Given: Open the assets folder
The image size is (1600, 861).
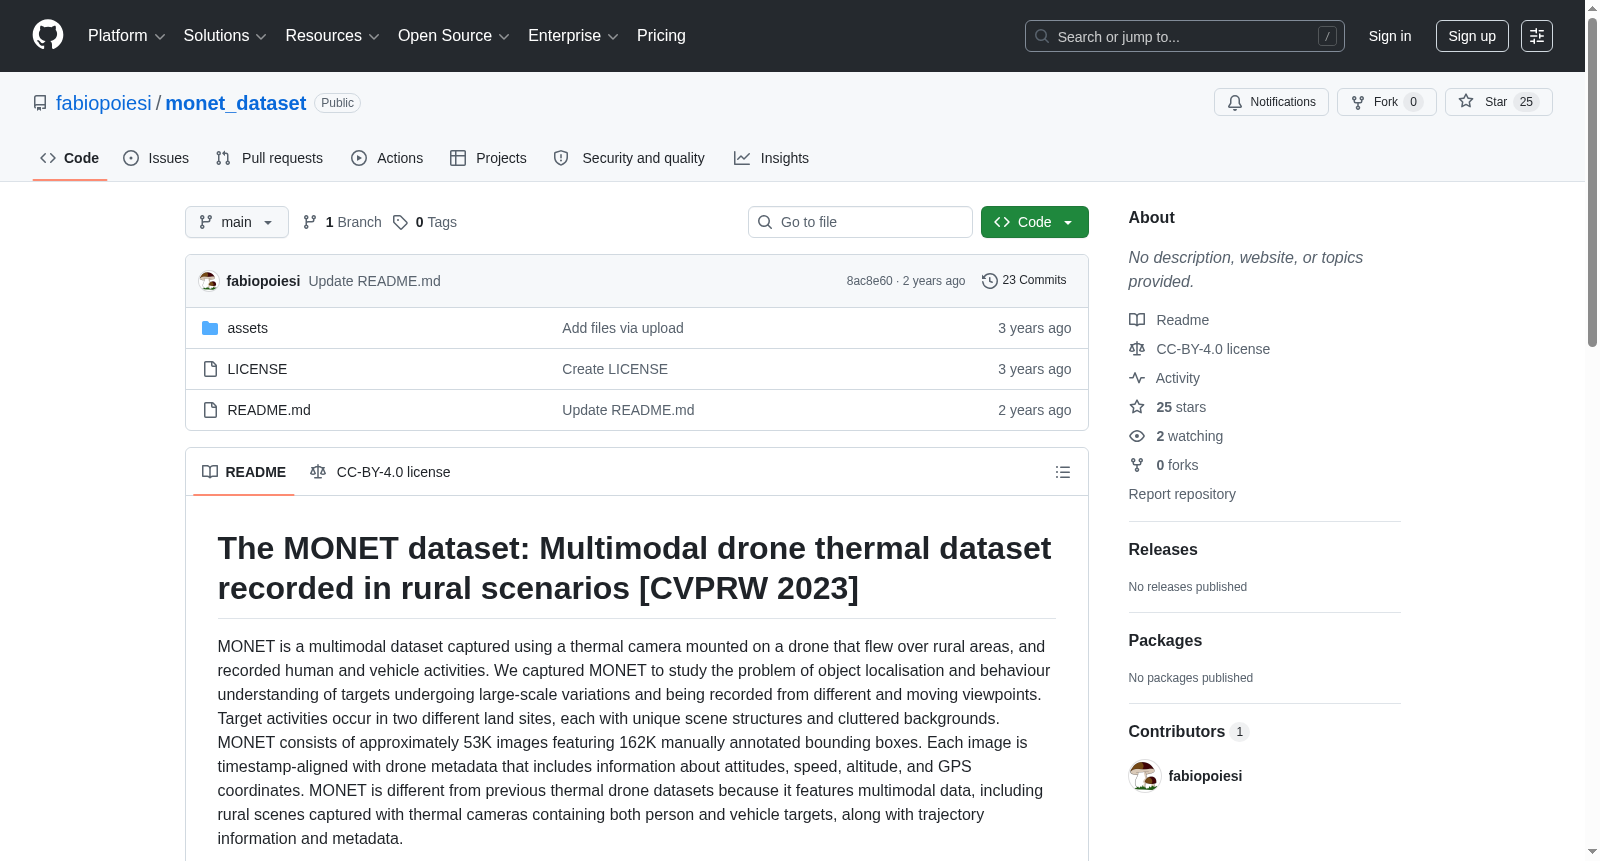Looking at the screenshot, I should point(247,328).
